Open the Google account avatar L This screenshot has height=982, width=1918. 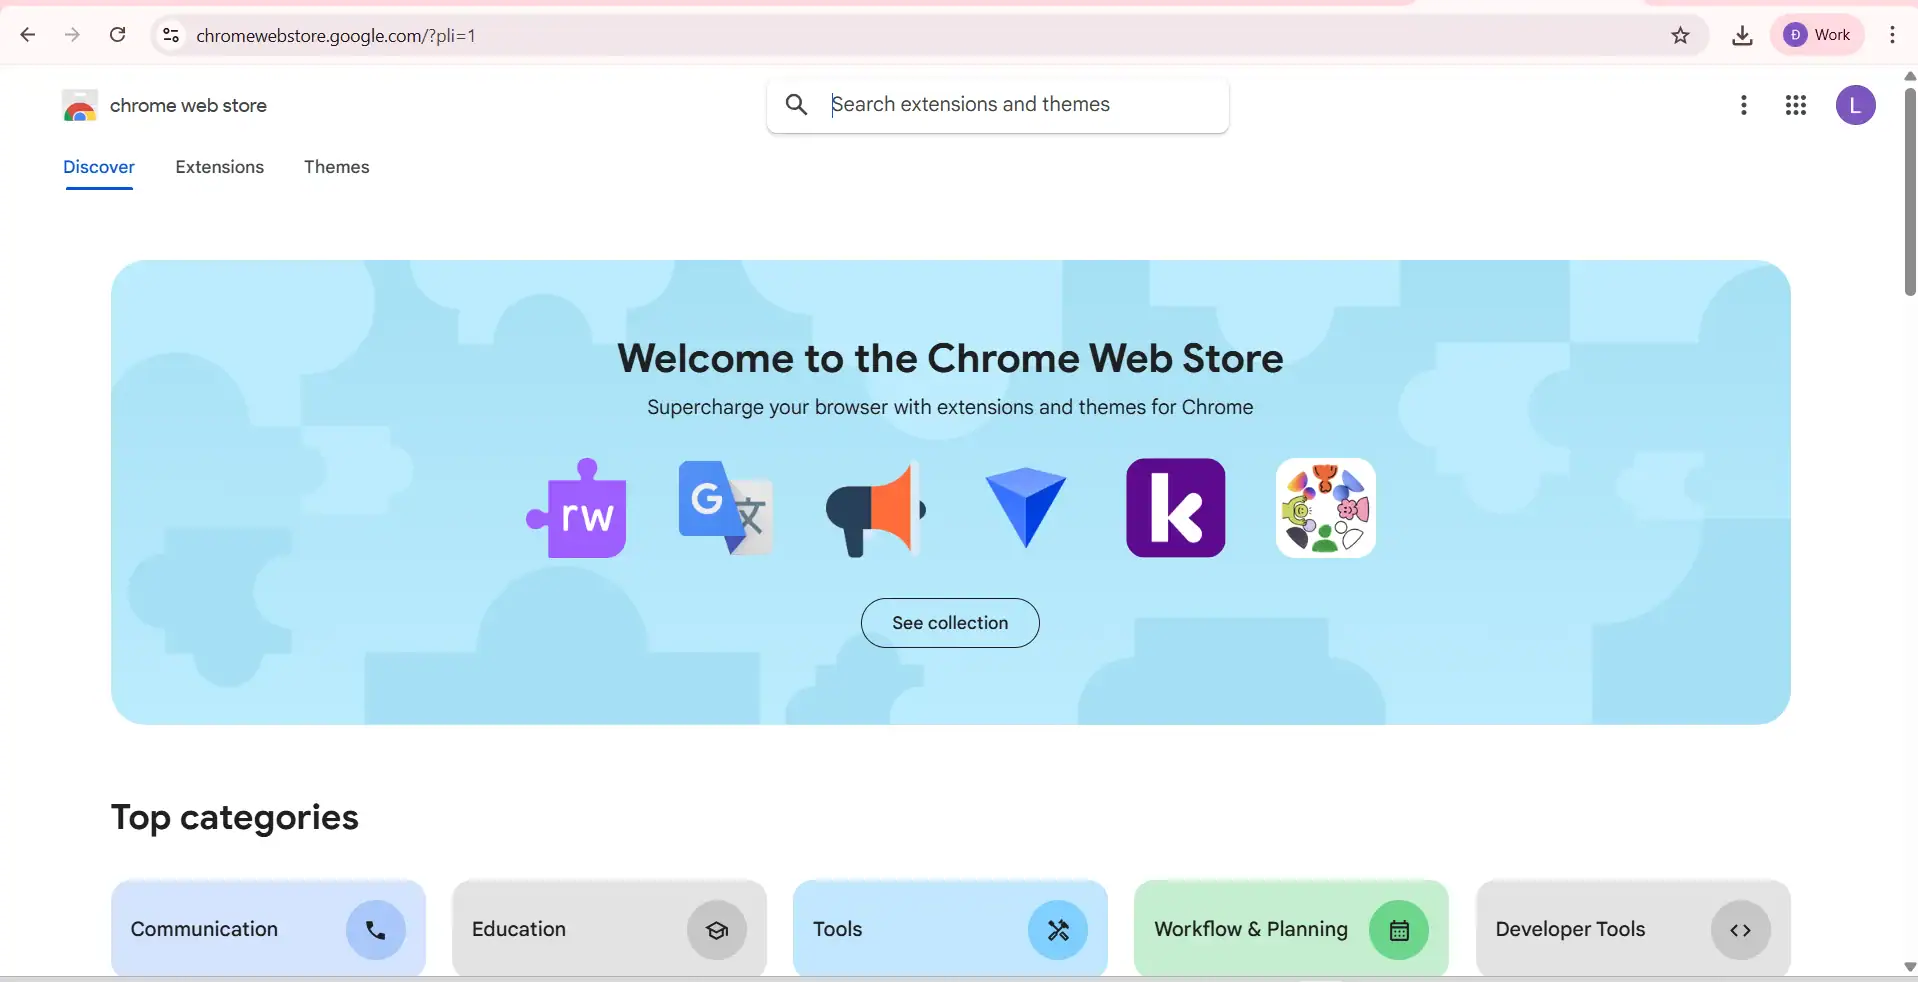click(x=1856, y=105)
